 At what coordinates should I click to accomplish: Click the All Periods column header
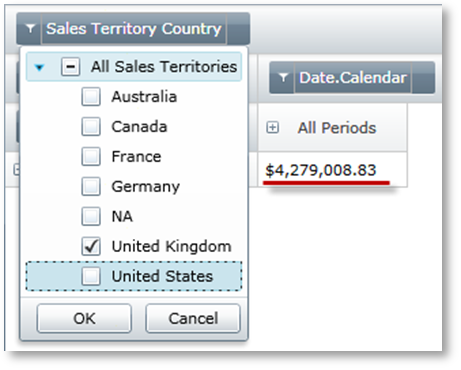pos(332,127)
